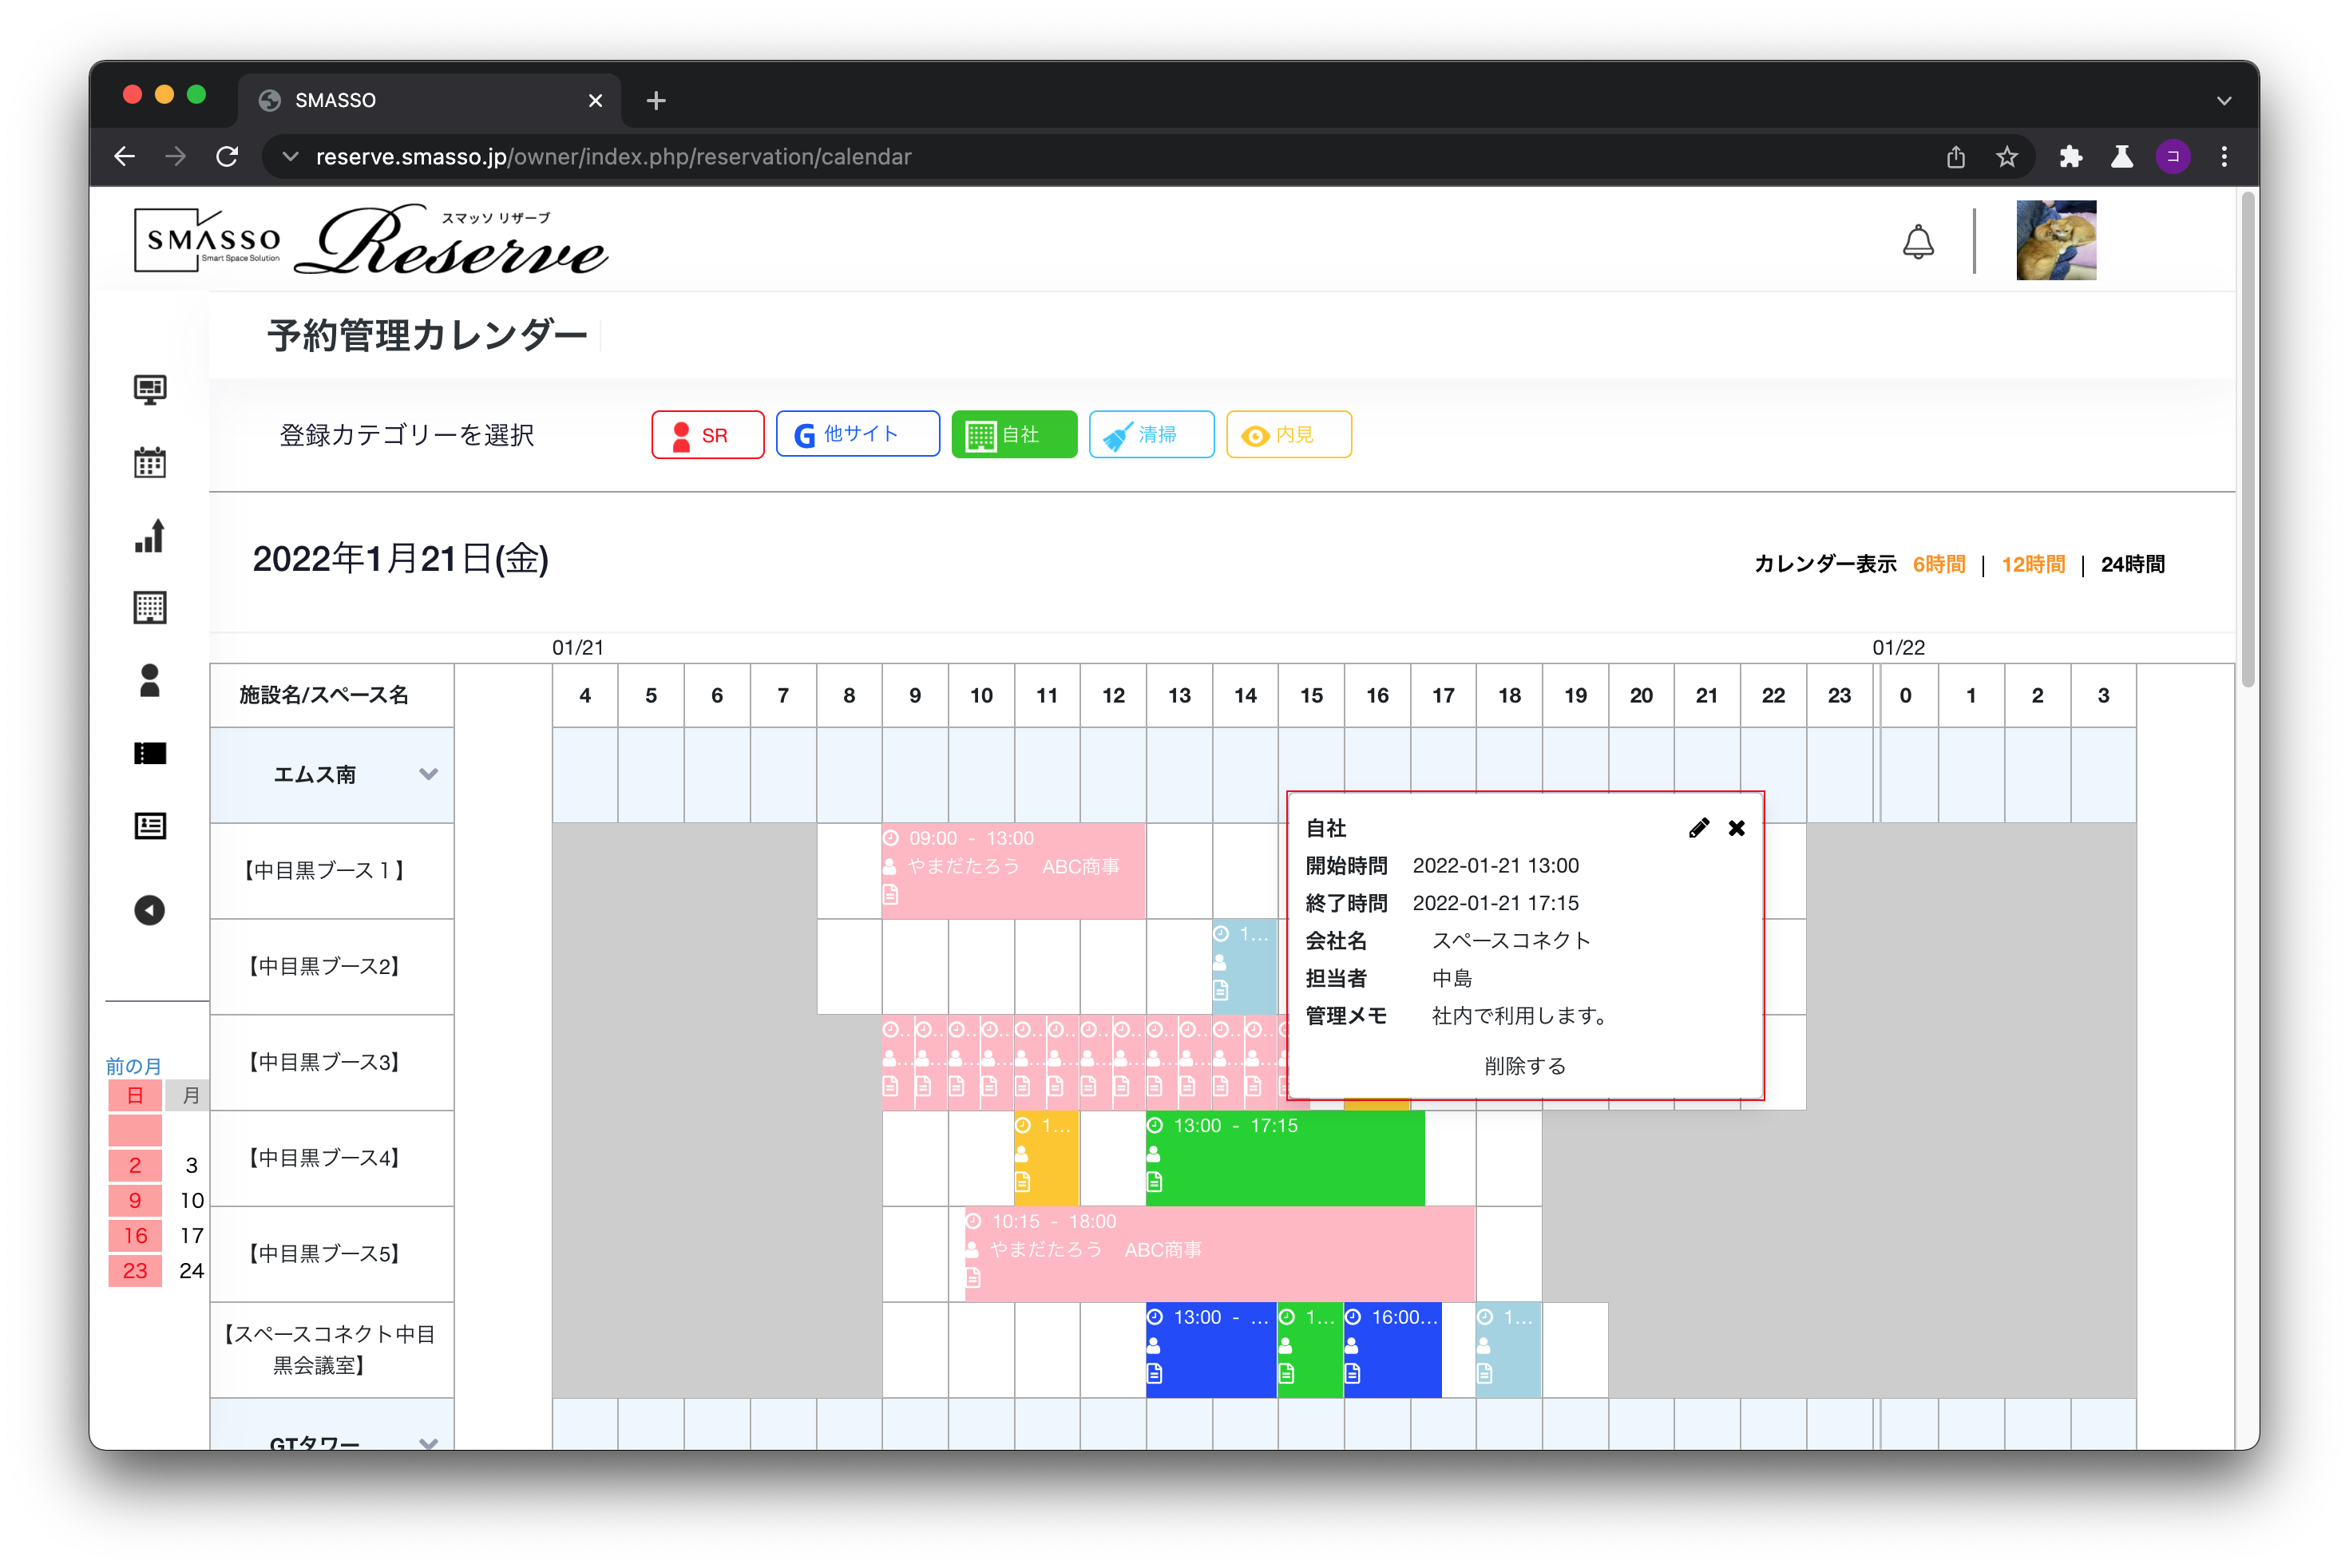2349x1568 pixels.
Task: Click the monitor dashboard sidebar icon
Action: pyautogui.click(x=149, y=389)
